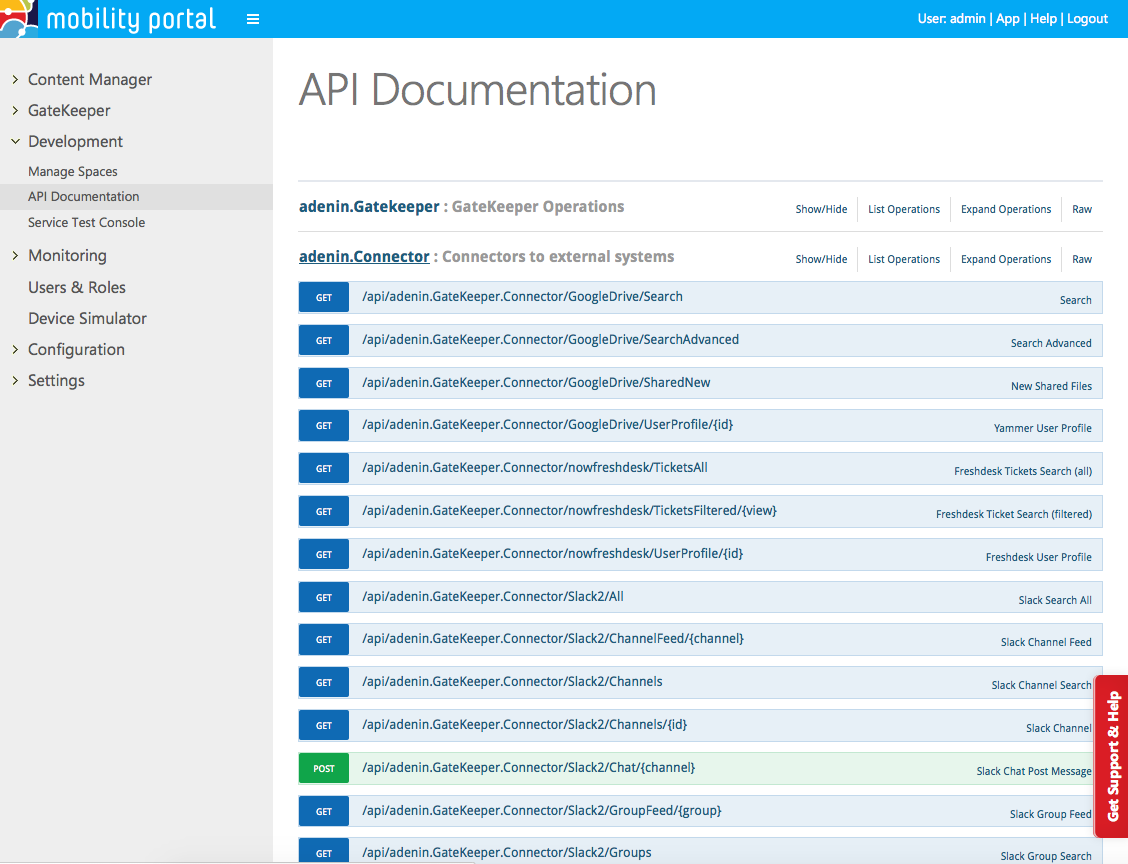Viewport: 1128px width, 864px height.
Task: Click GET badge for nowfreshdesk/TicketsAll
Action: [324, 469]
